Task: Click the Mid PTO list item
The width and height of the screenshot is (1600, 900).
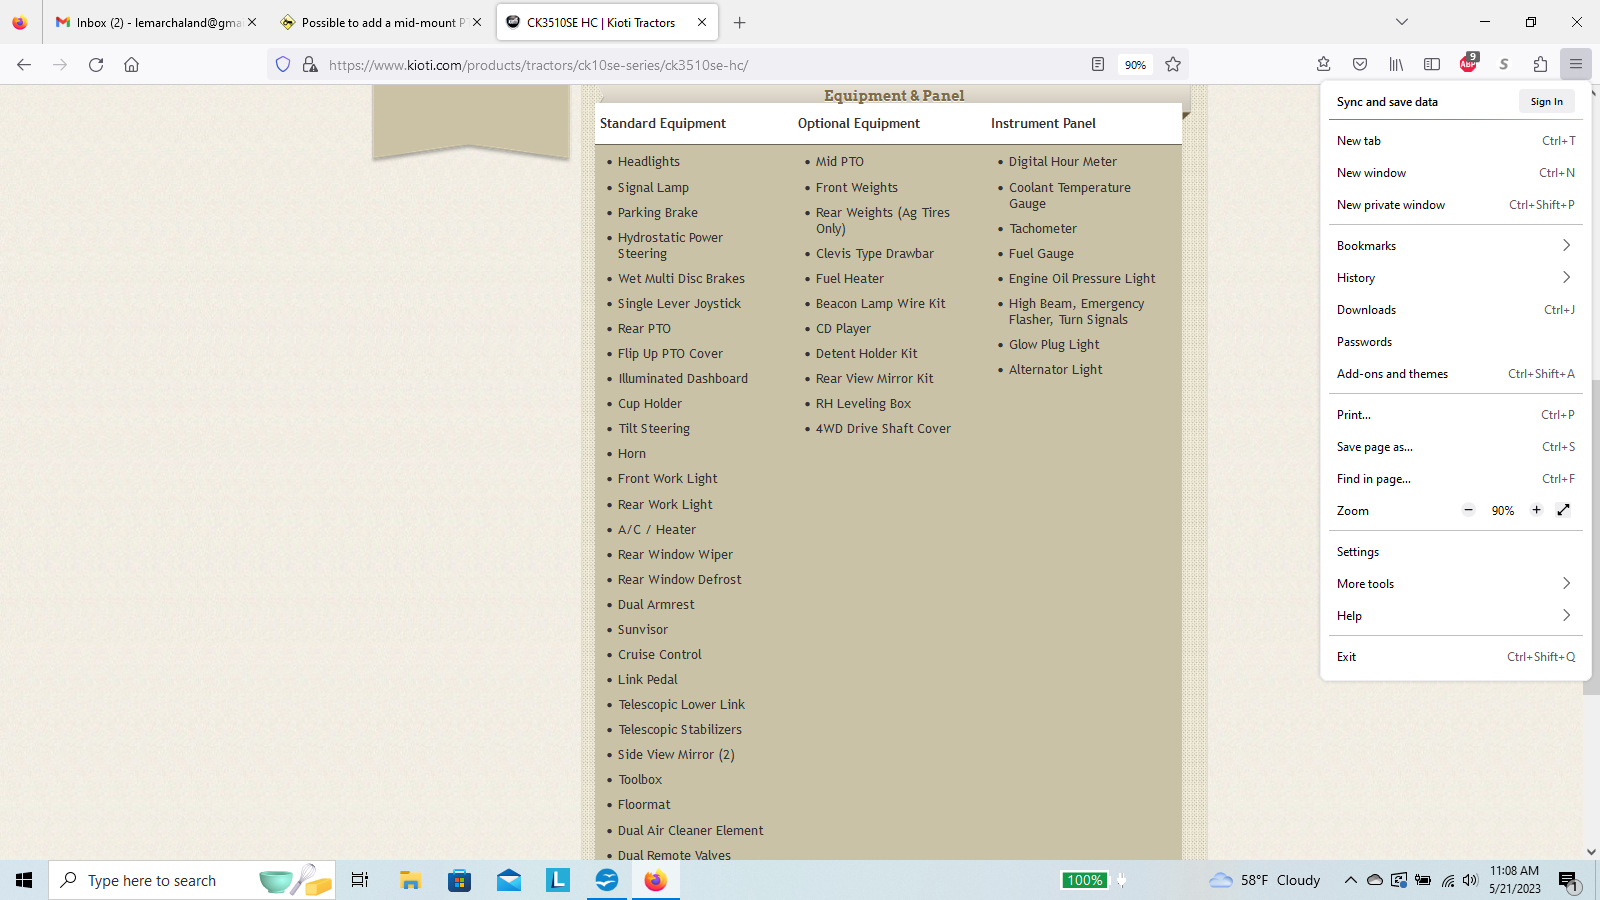Action: [x=840, y=162]
